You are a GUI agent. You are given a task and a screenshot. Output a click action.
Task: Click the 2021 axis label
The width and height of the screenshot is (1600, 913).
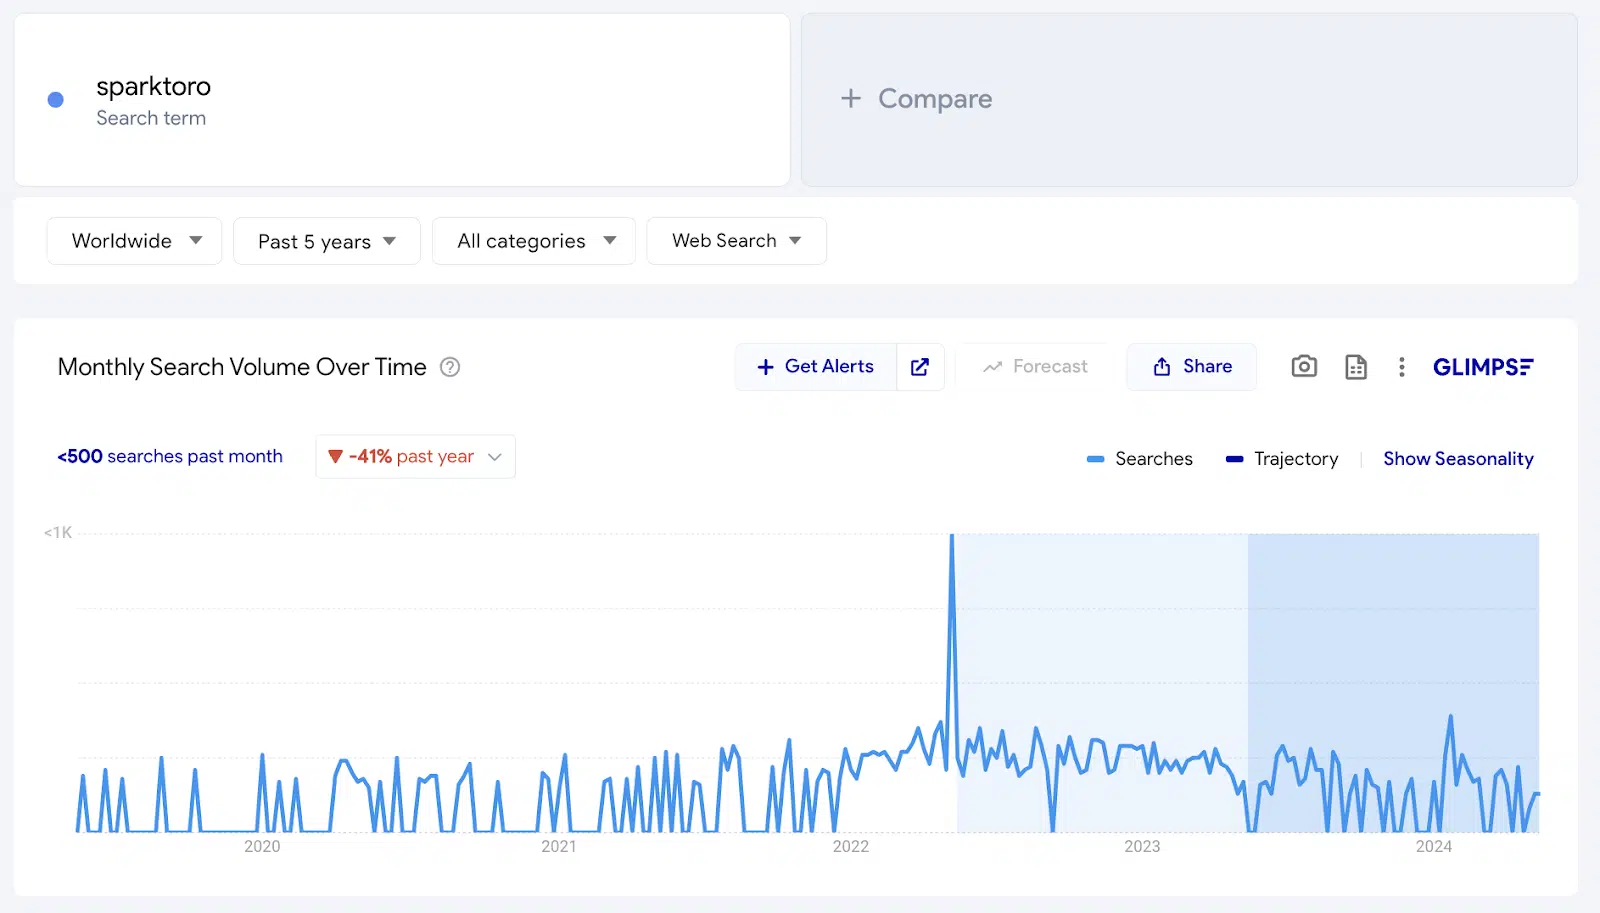pyautogui.click(x=559, y=846)
